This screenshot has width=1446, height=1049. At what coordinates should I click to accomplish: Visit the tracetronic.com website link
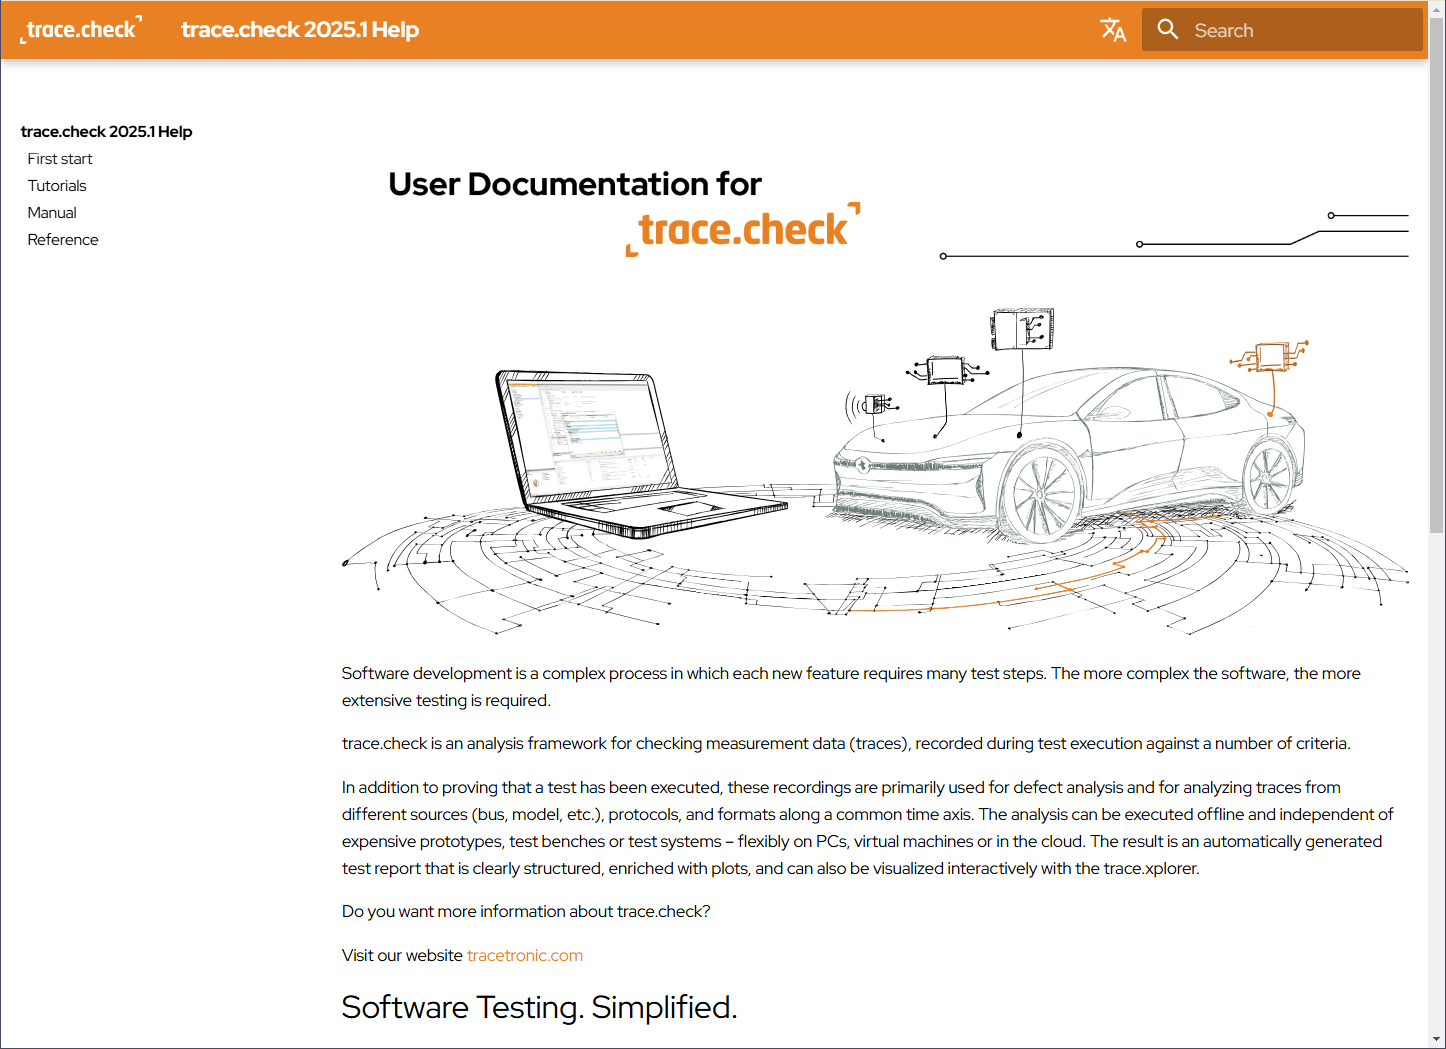[x=525, y=955]
